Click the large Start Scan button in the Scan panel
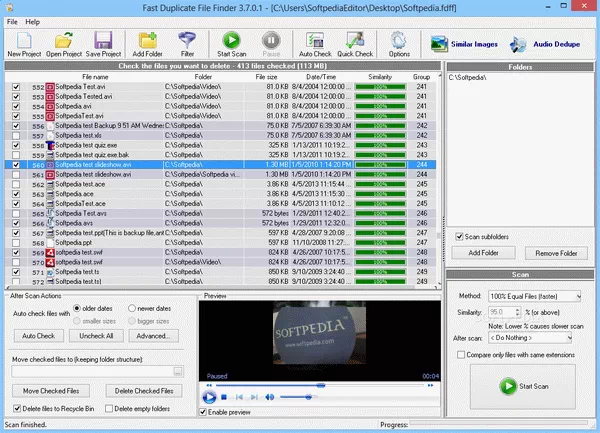This screenshot has height=433, width=600. click(523, 386)
